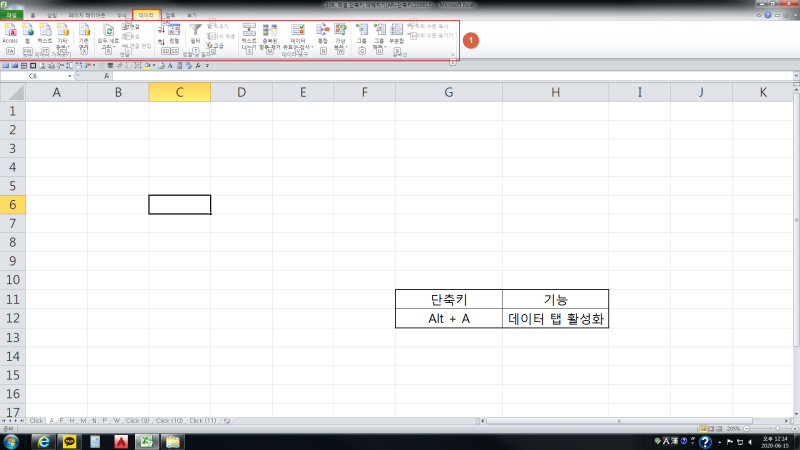
Task: Open the Connections (연결) button
Action: [x=131, y=27]
